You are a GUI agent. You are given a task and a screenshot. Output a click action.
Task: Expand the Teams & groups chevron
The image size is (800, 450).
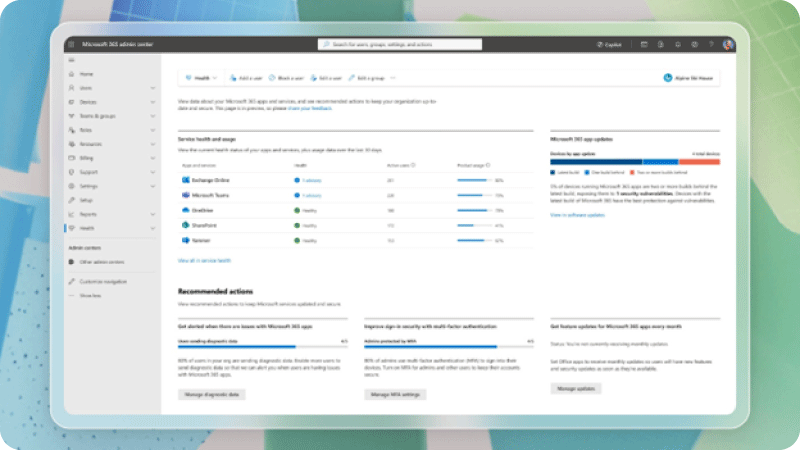point(153,116)
